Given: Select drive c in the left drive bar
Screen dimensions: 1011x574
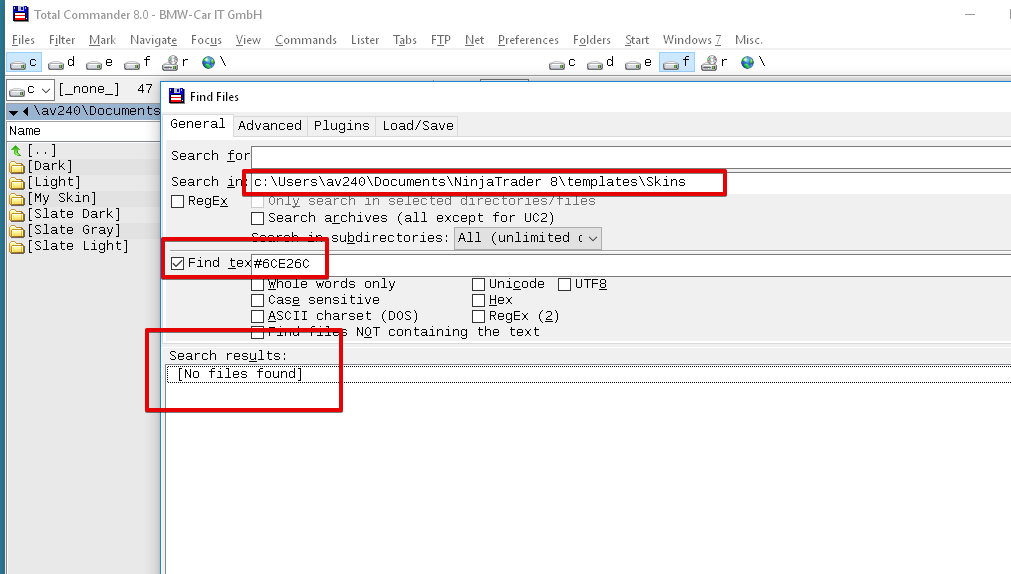Looking at the screenshot, I should coord(25,63).
